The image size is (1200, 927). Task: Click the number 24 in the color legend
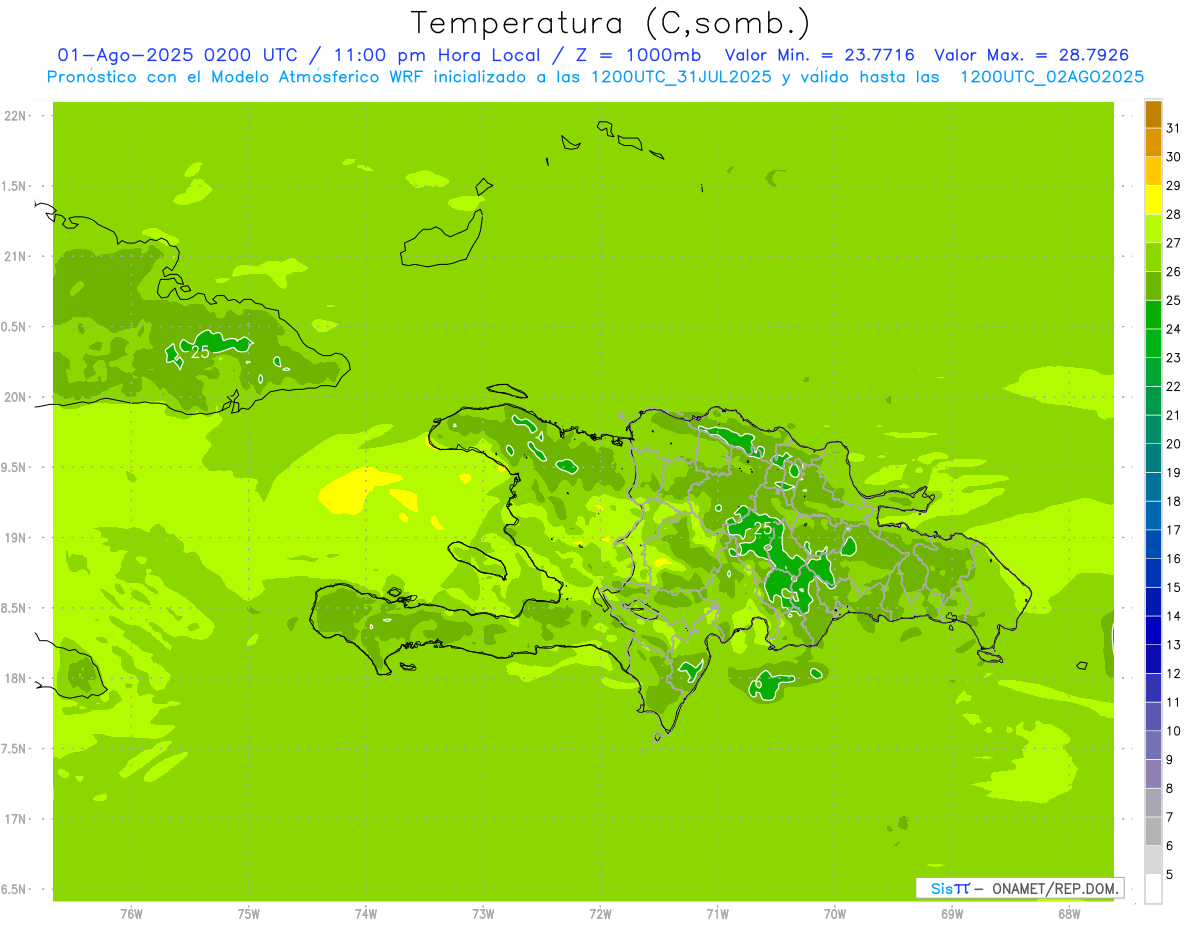point(1174,329)
